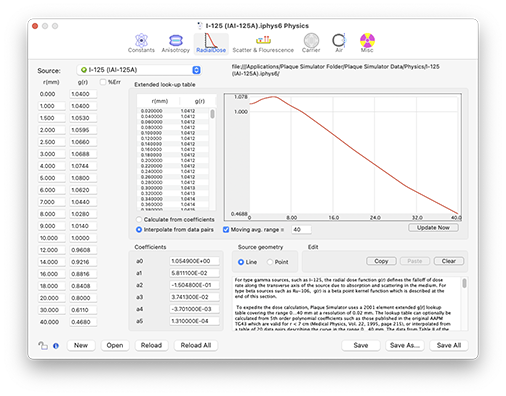This screenshot has height=396, width=506.
Task: Select the RadialDose toolbar icon
Action: (x=211, y=43)
